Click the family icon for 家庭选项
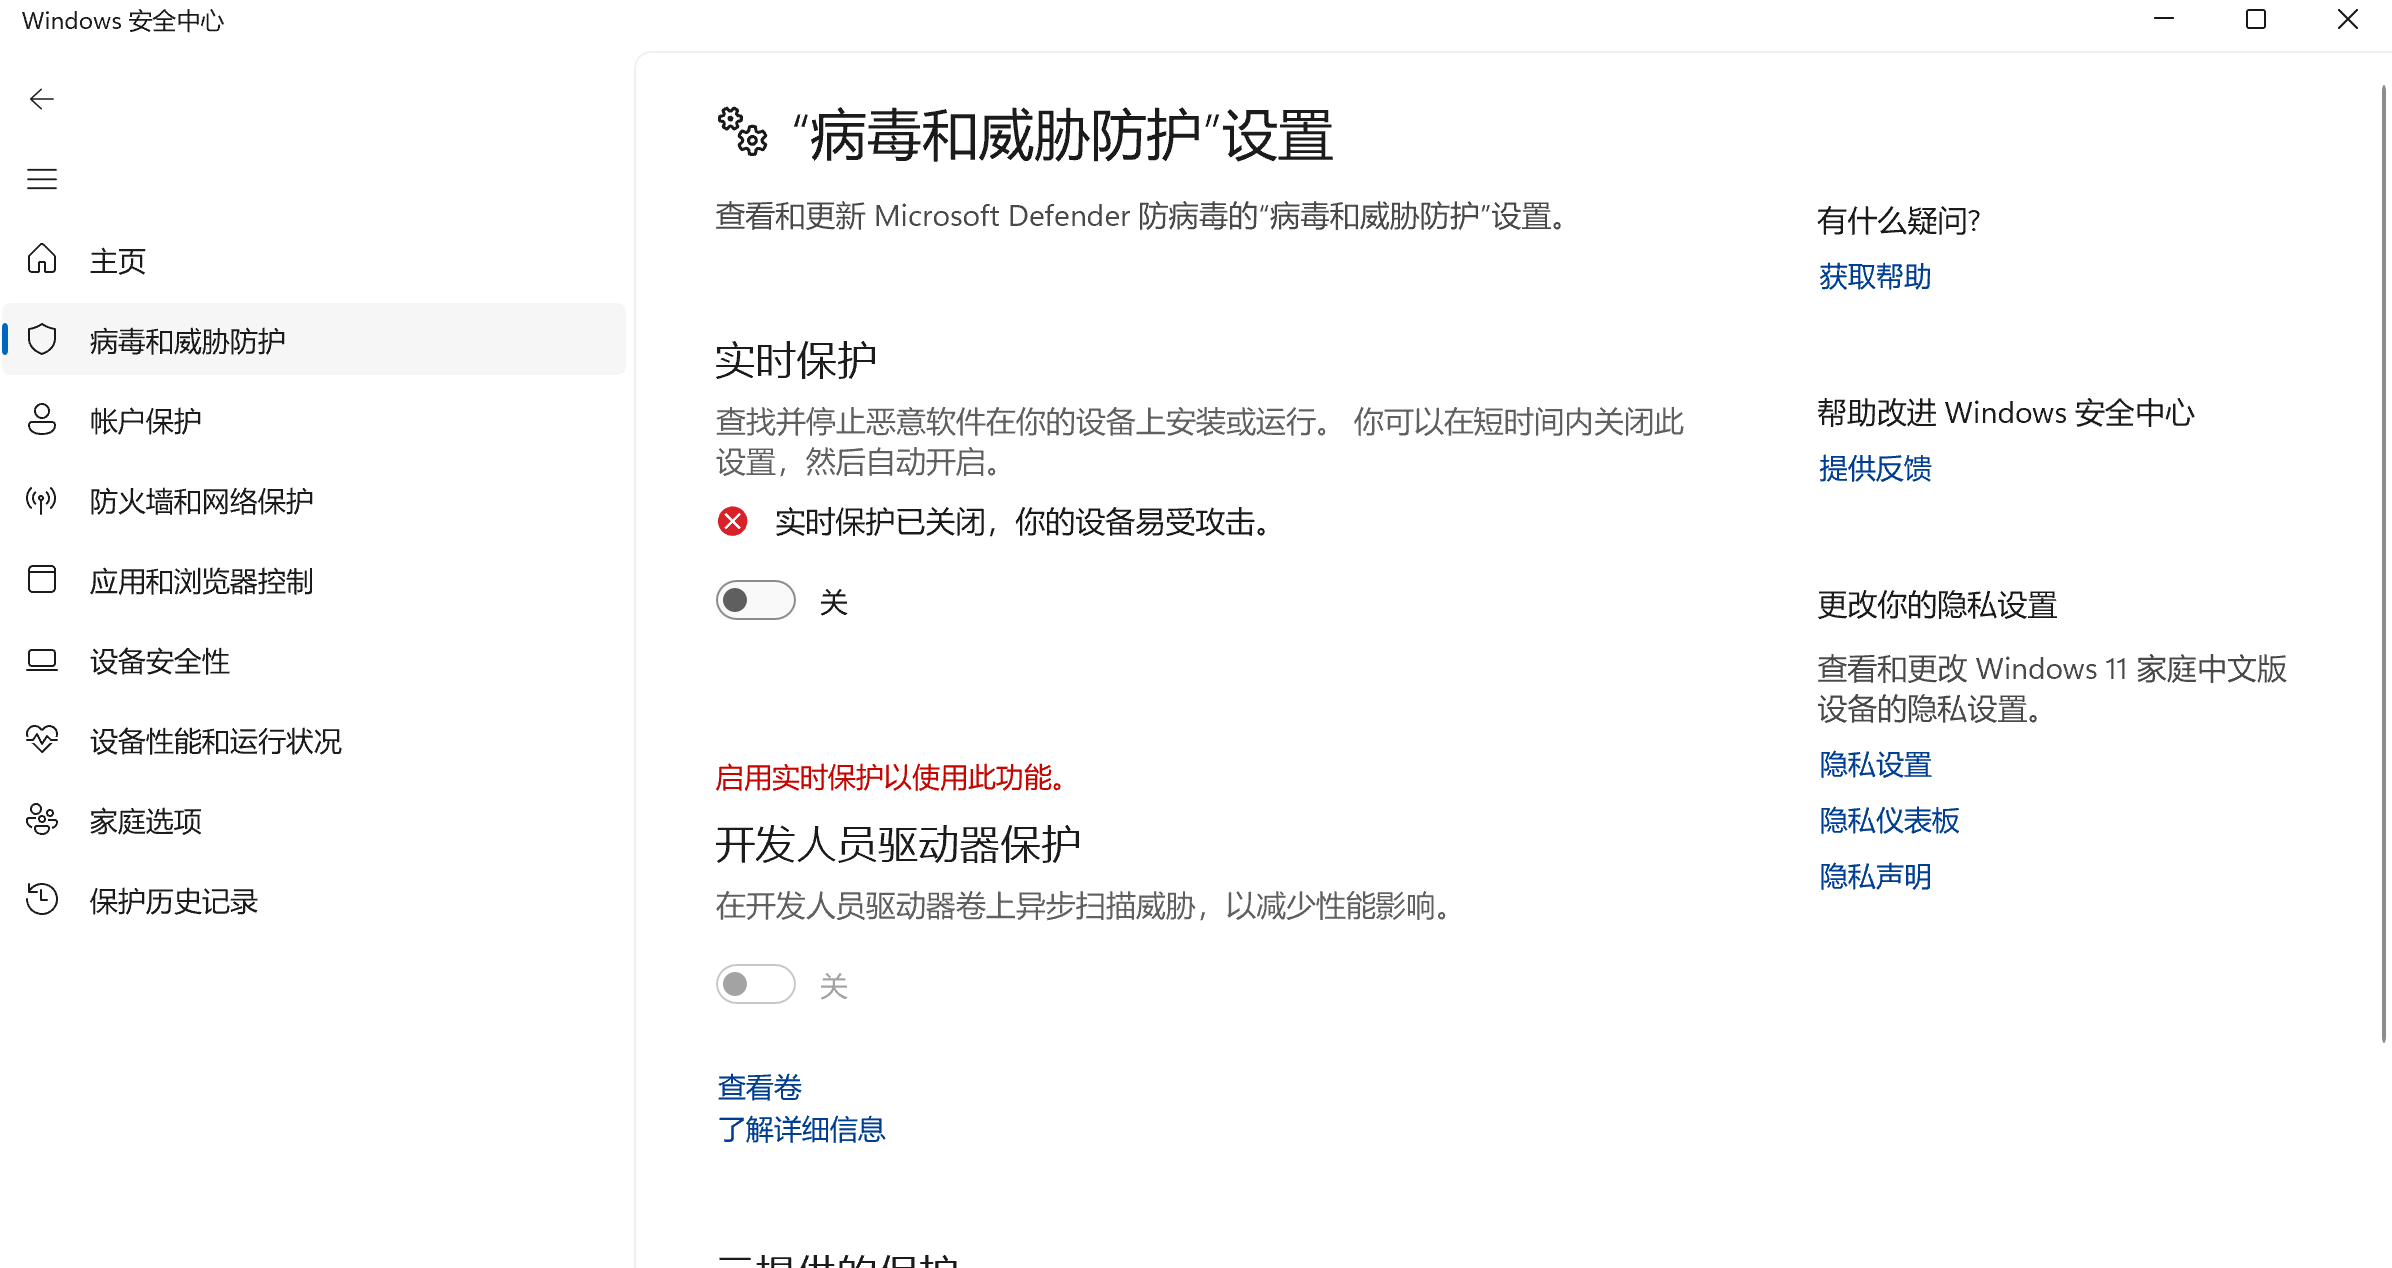The width and height of the screenshot is (2392, 1268). 42,820
